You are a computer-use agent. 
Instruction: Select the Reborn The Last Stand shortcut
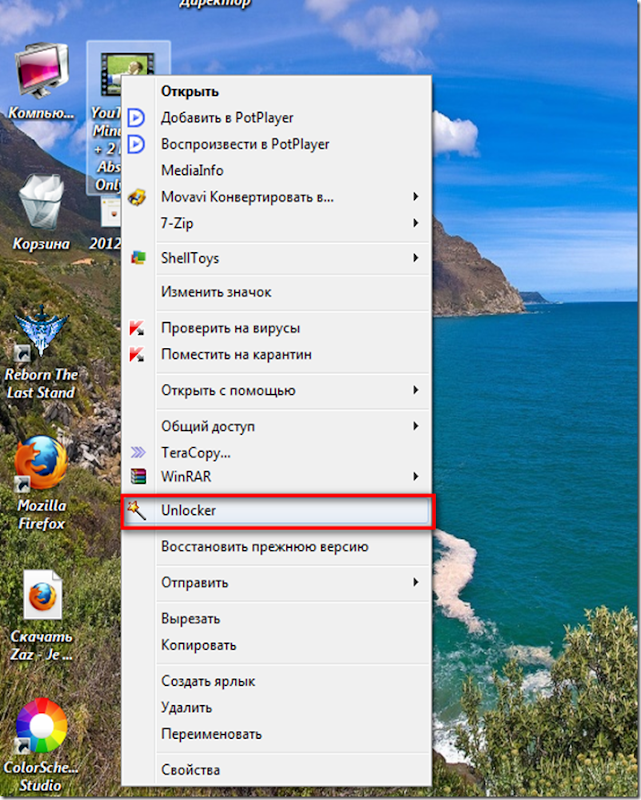41,332
